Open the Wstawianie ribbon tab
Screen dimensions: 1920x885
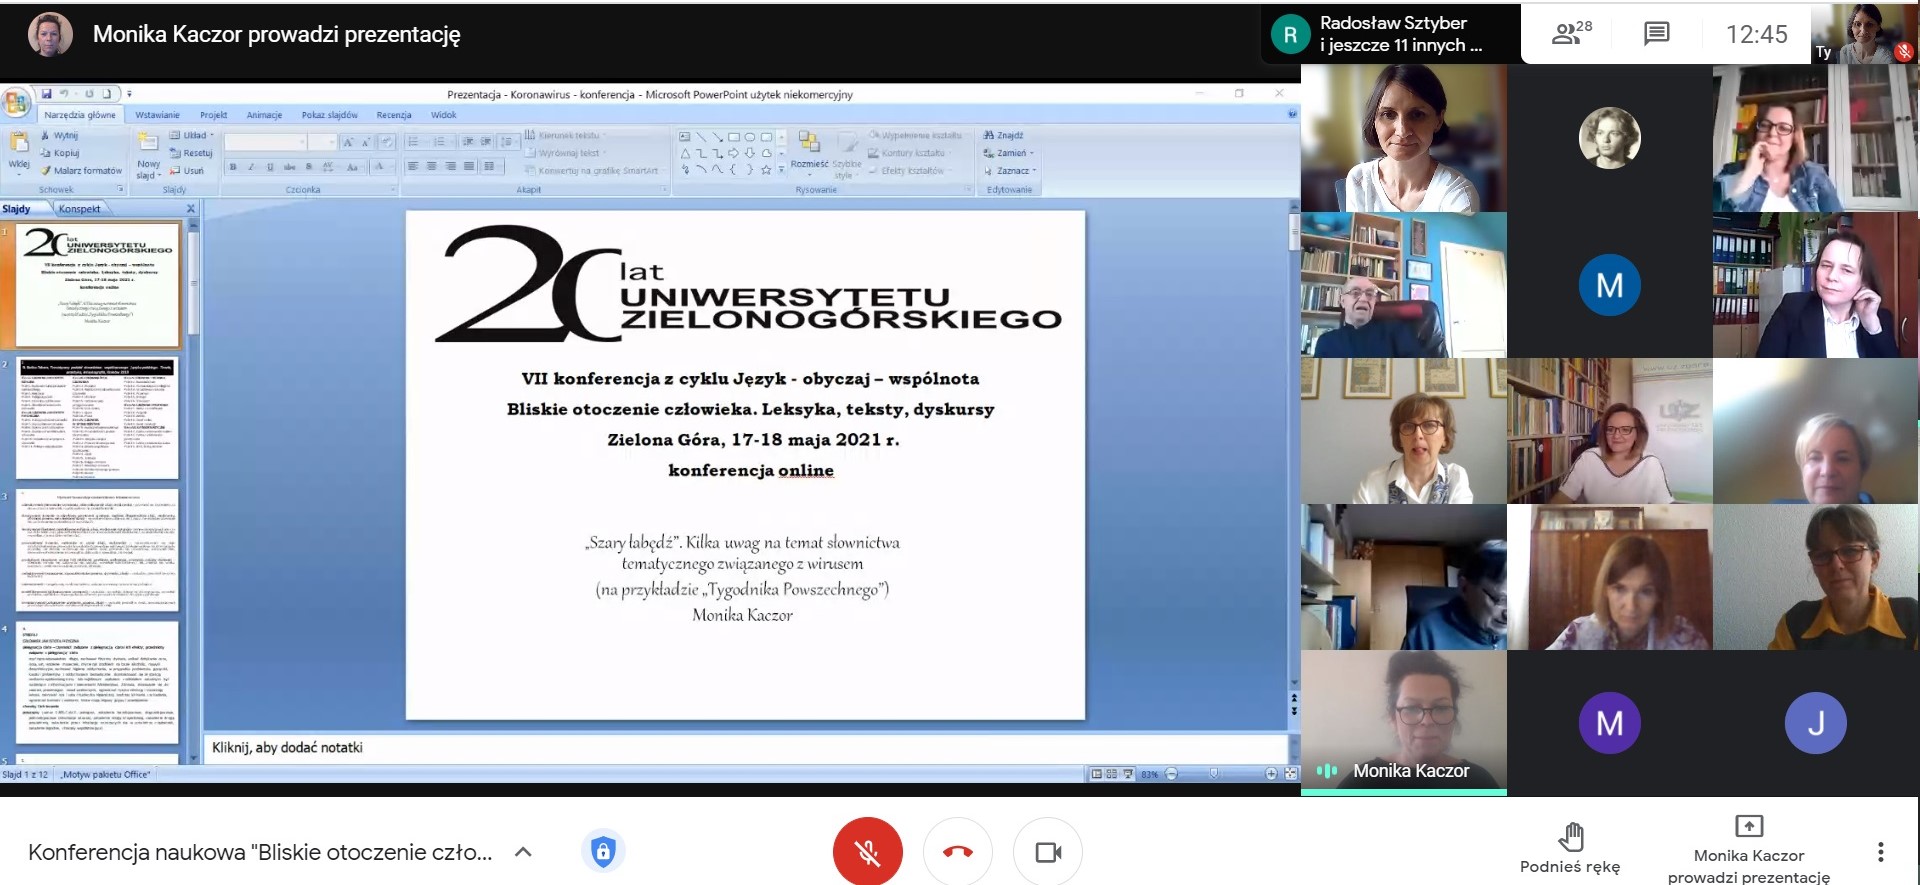[x=158, y=115]
